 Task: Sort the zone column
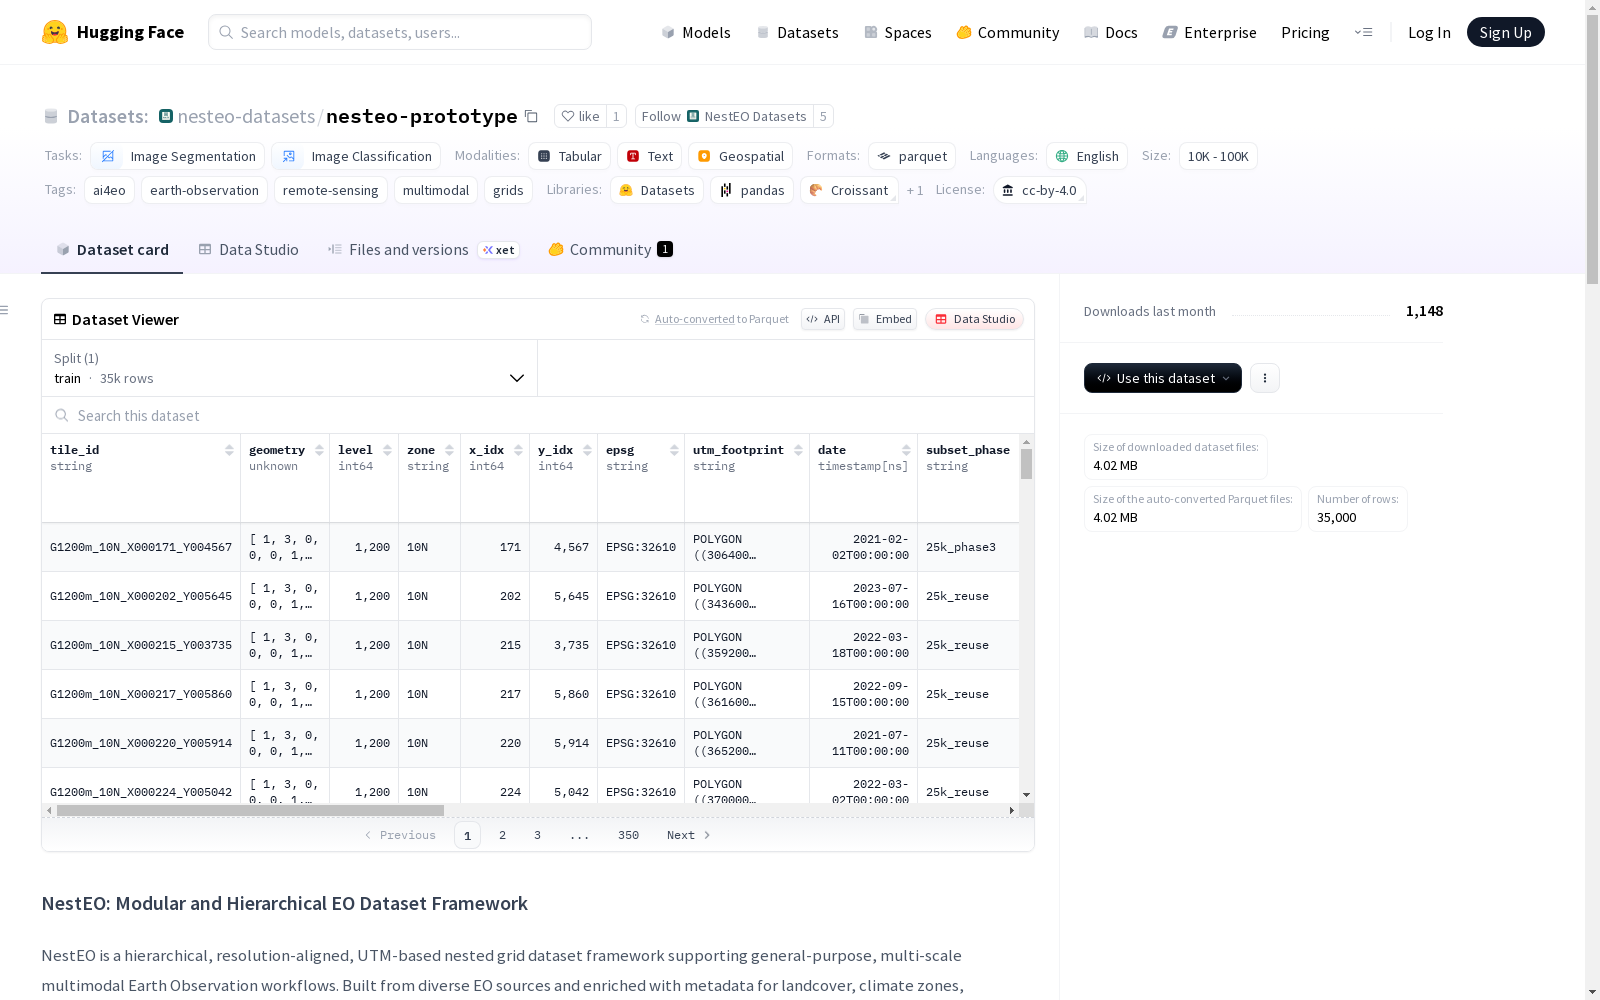point(449,450)
